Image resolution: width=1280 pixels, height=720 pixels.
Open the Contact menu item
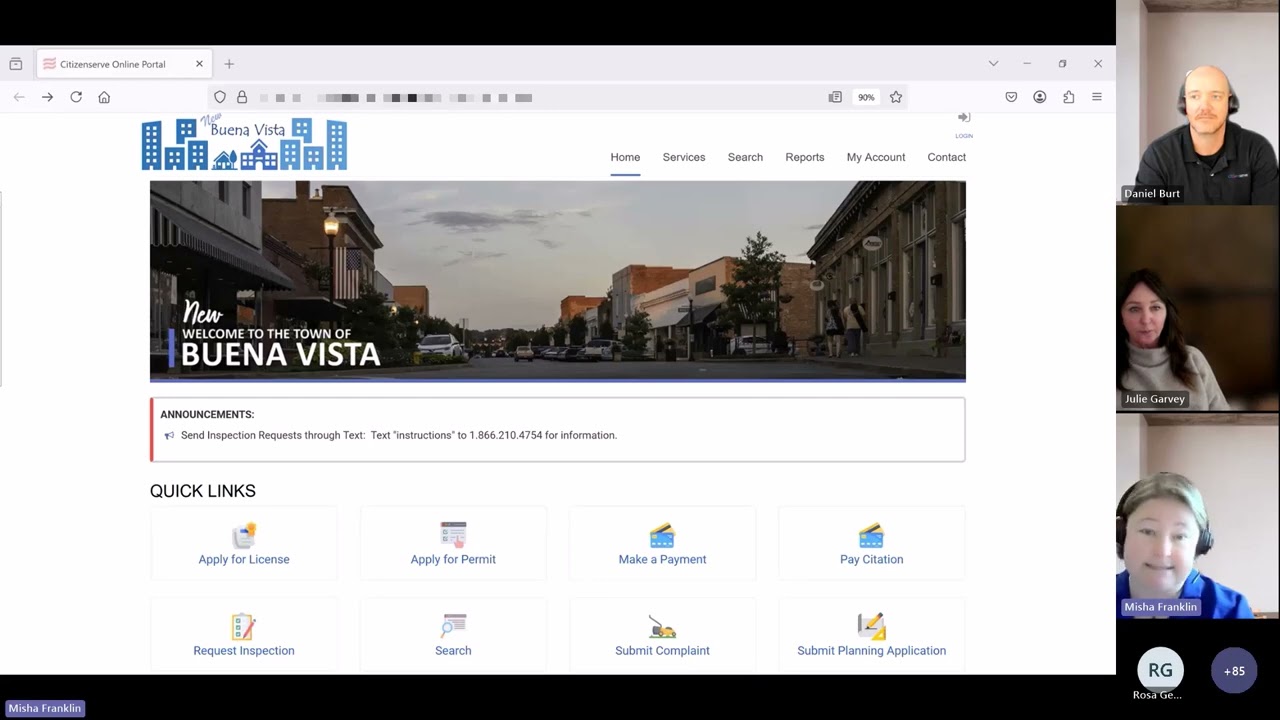[946, 157]
